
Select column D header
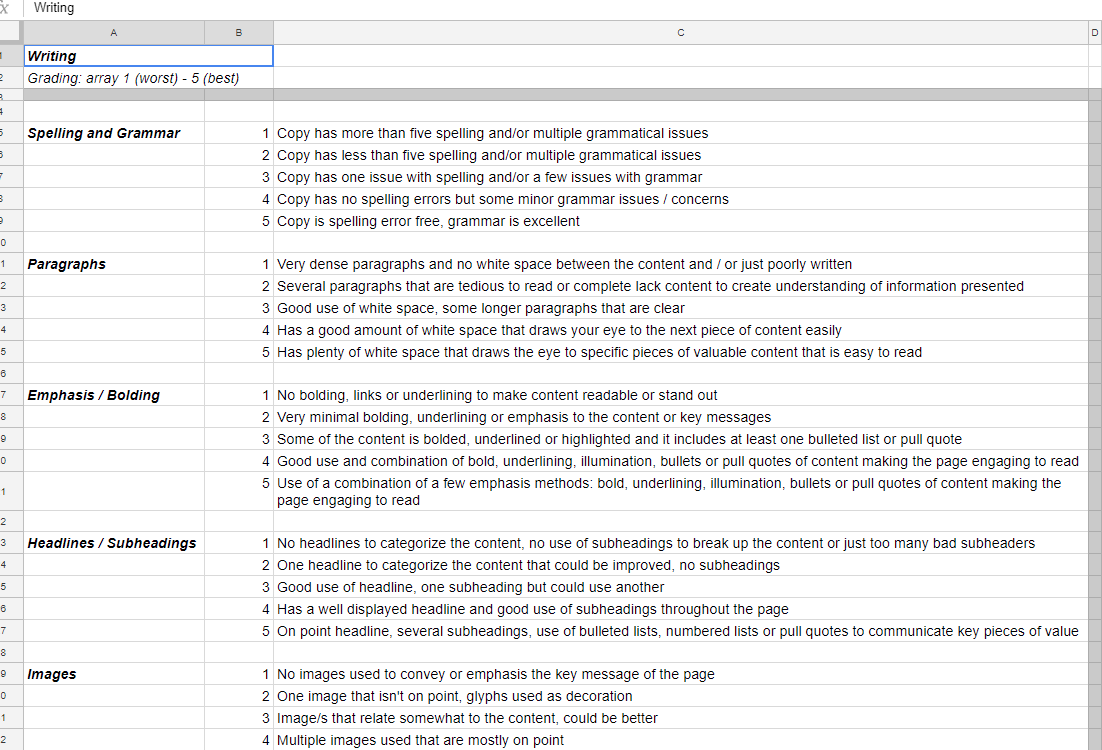[1095, 33]
